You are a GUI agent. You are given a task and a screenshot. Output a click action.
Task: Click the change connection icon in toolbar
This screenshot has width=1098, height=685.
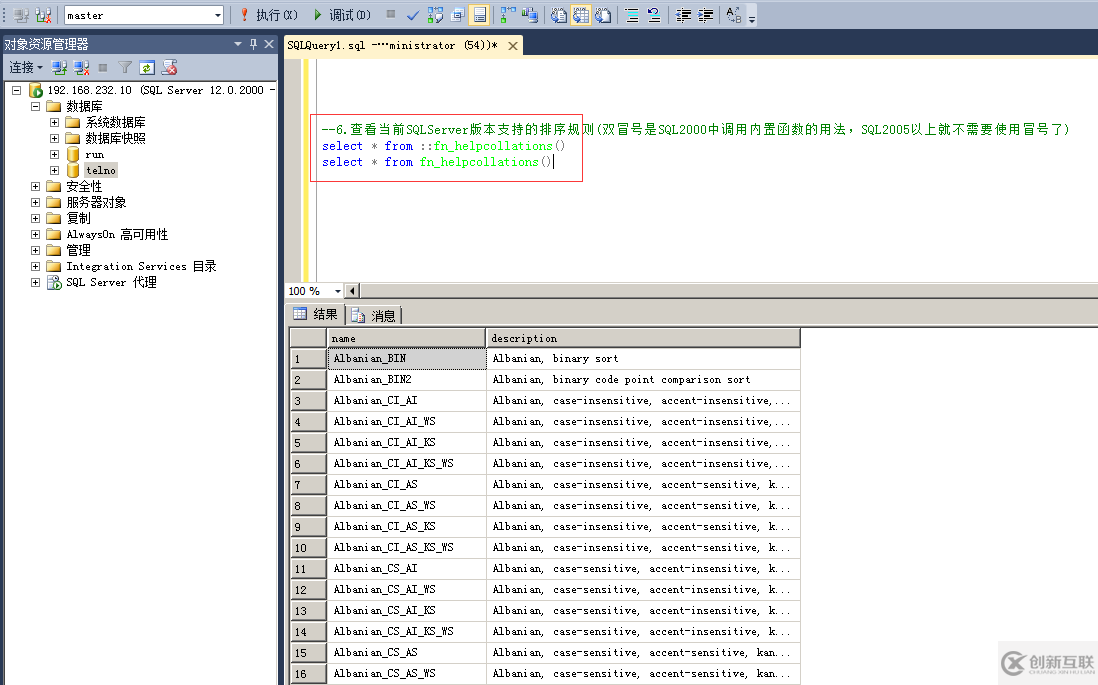pos(44,15)
